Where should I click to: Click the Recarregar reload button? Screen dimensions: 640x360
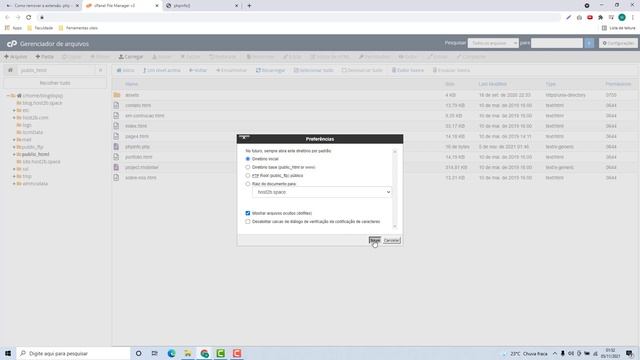pyautogui.click(x=271, y=70)
